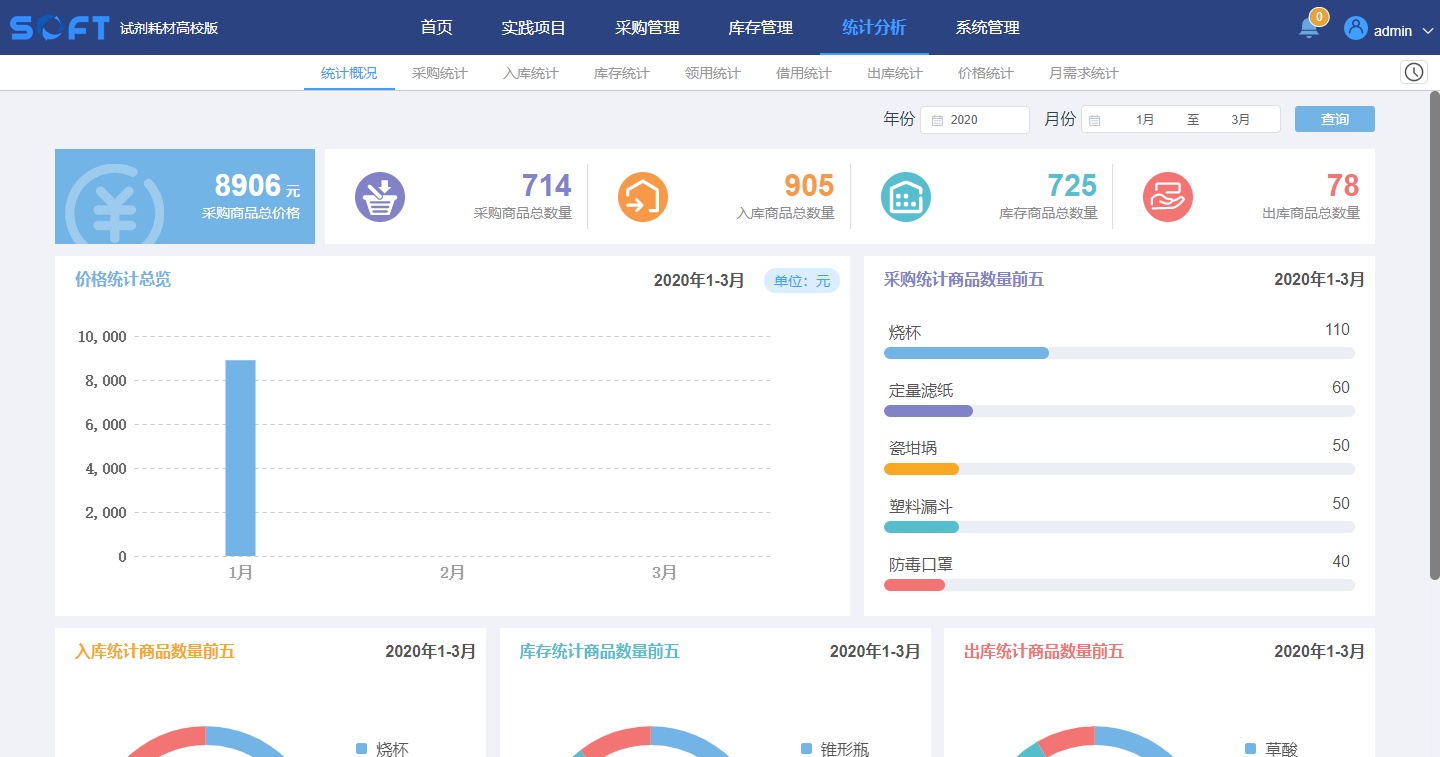The width and height of the screenshot is (1440, 757).
Task: Click the orange 入库 arrow icon
Action: (x=643, y=196)
